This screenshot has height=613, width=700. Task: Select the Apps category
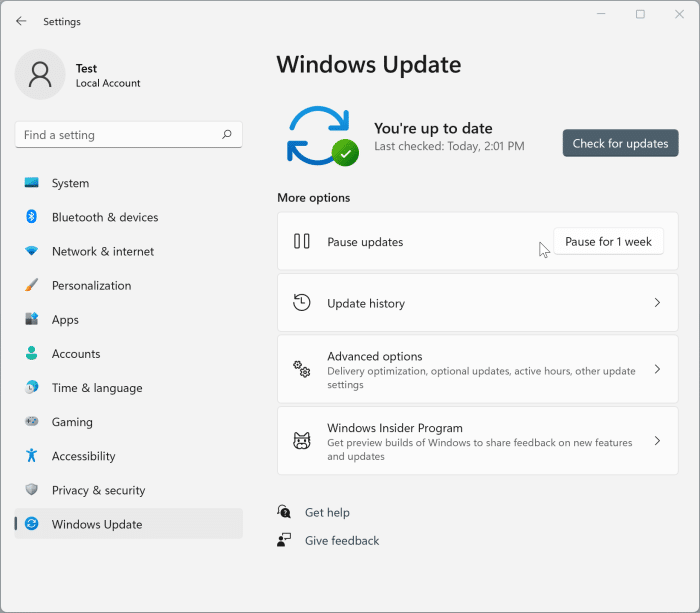[129, 319]
